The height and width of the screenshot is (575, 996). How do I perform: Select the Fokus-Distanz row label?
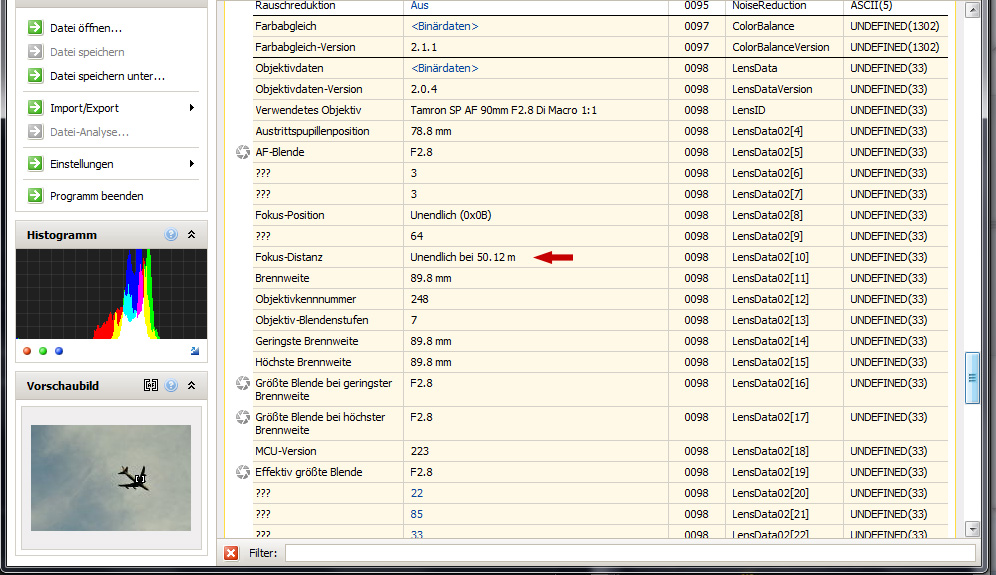289,257
